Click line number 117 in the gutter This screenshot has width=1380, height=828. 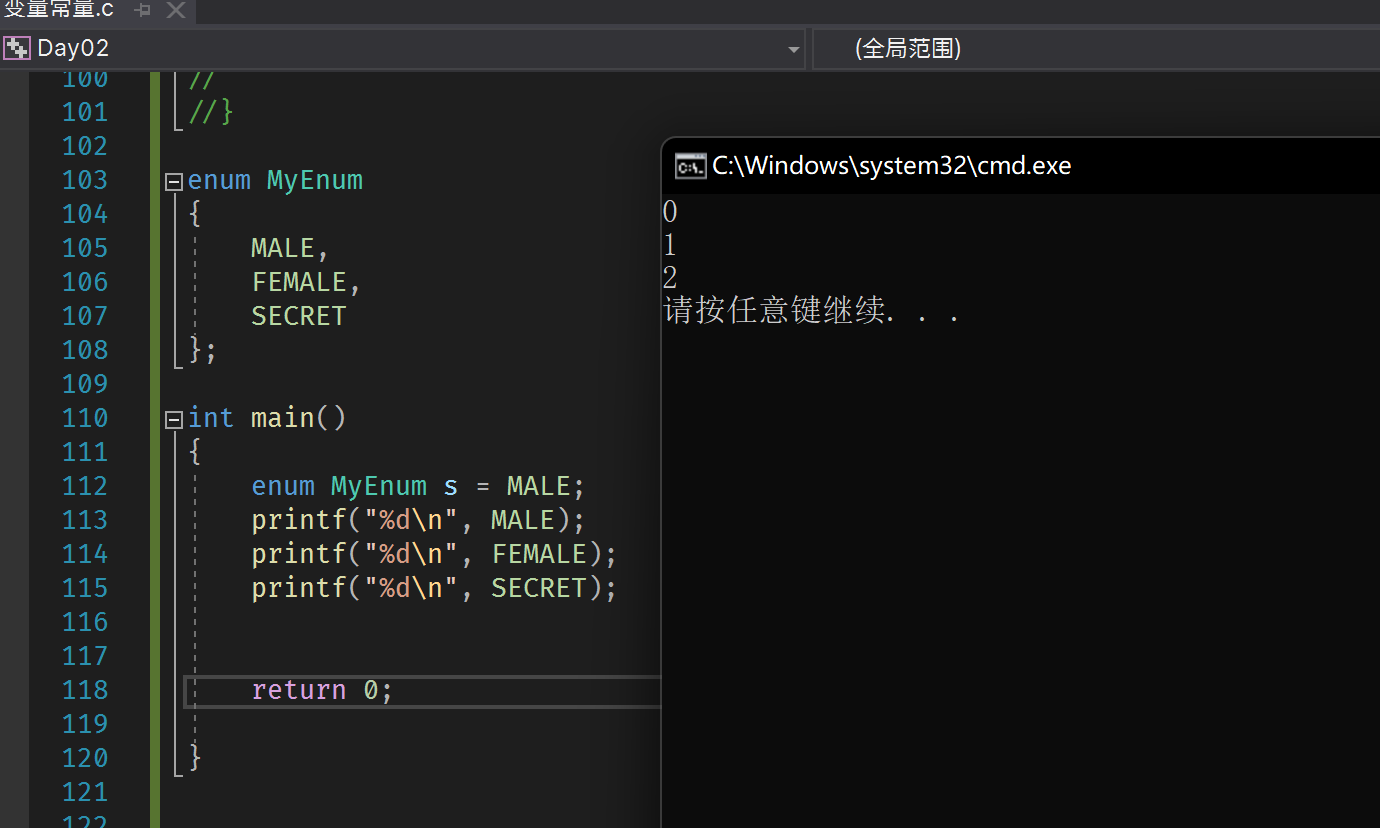point(85,656)
